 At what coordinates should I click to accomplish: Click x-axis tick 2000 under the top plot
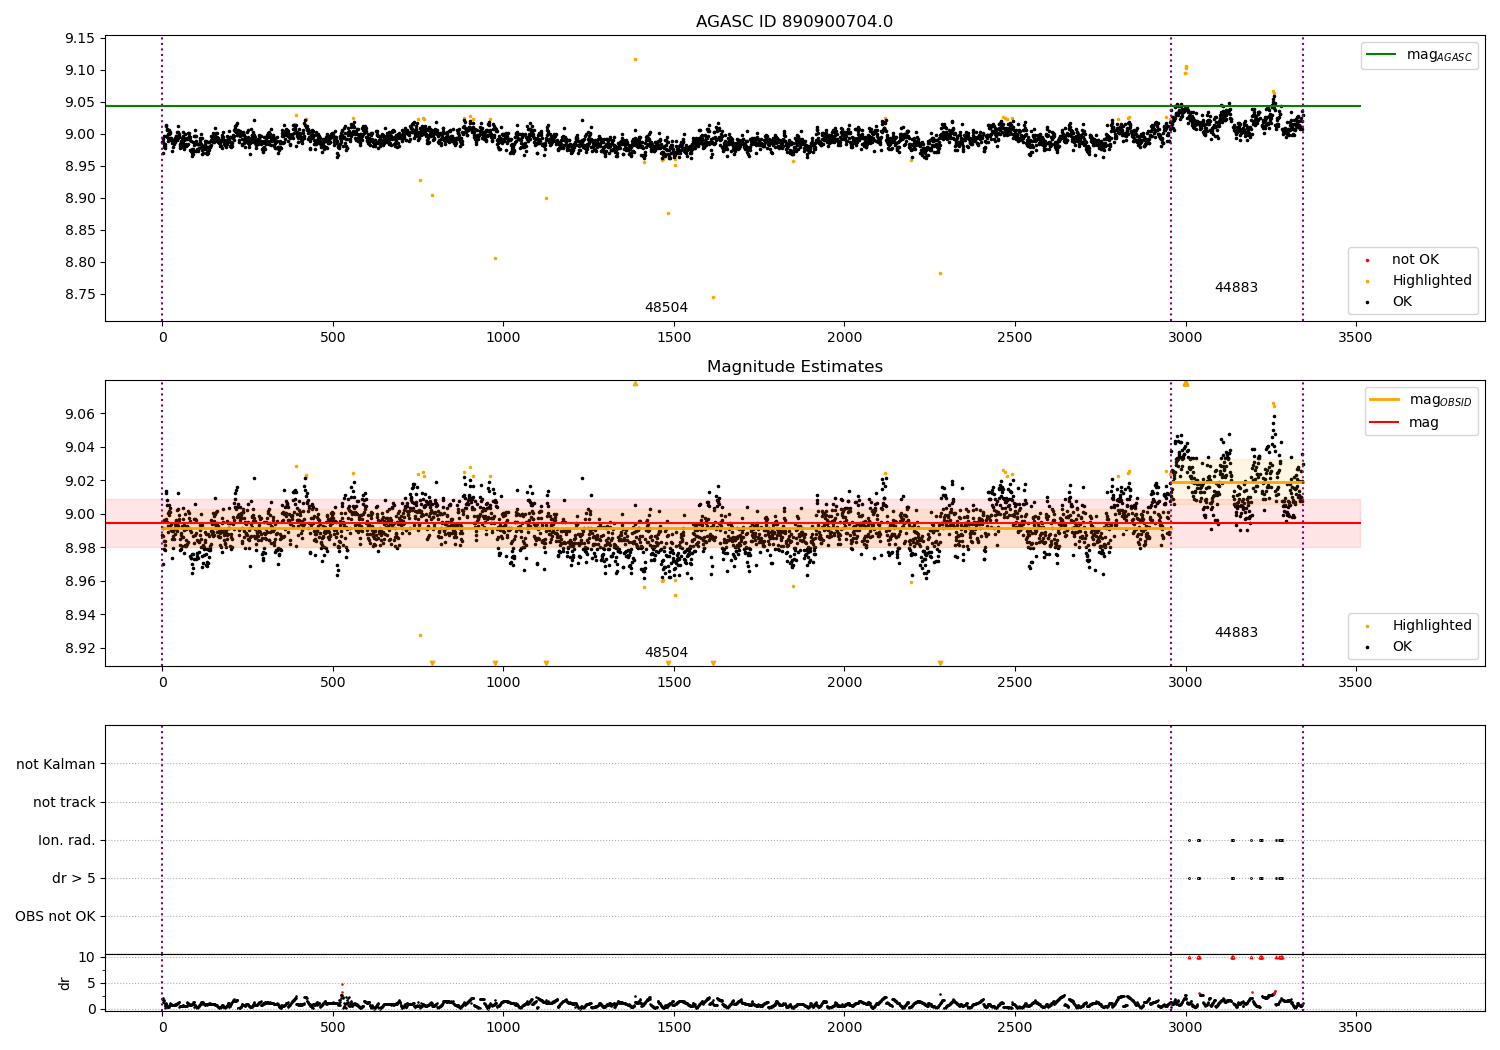(x=844, y=338)
